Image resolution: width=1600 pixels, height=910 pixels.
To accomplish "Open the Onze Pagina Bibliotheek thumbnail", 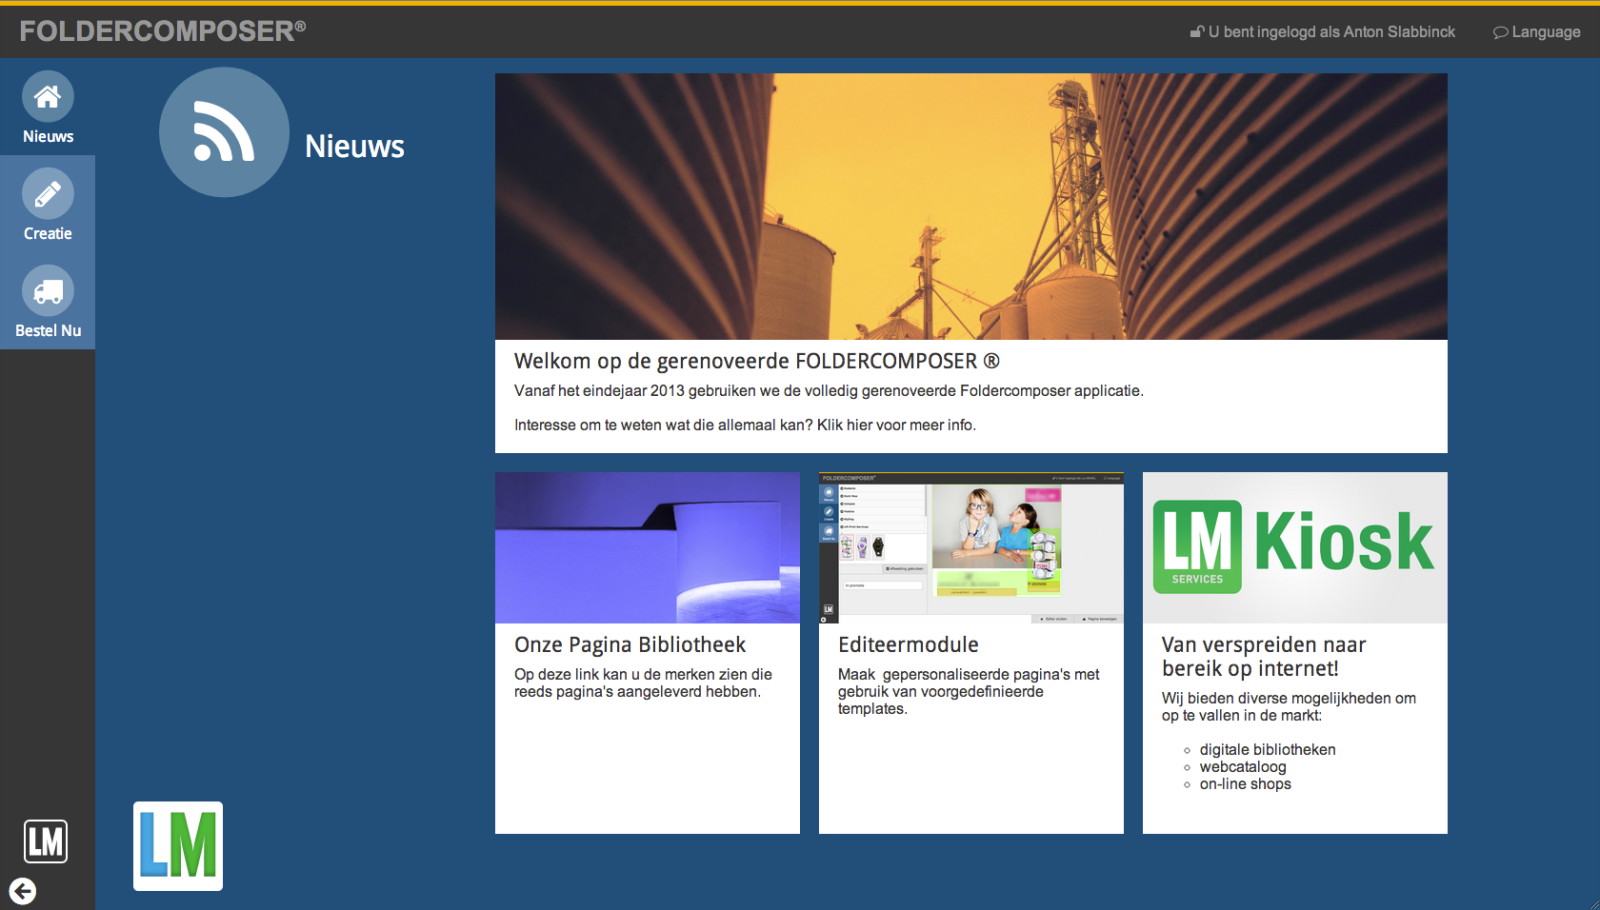I will pos(647,548).
